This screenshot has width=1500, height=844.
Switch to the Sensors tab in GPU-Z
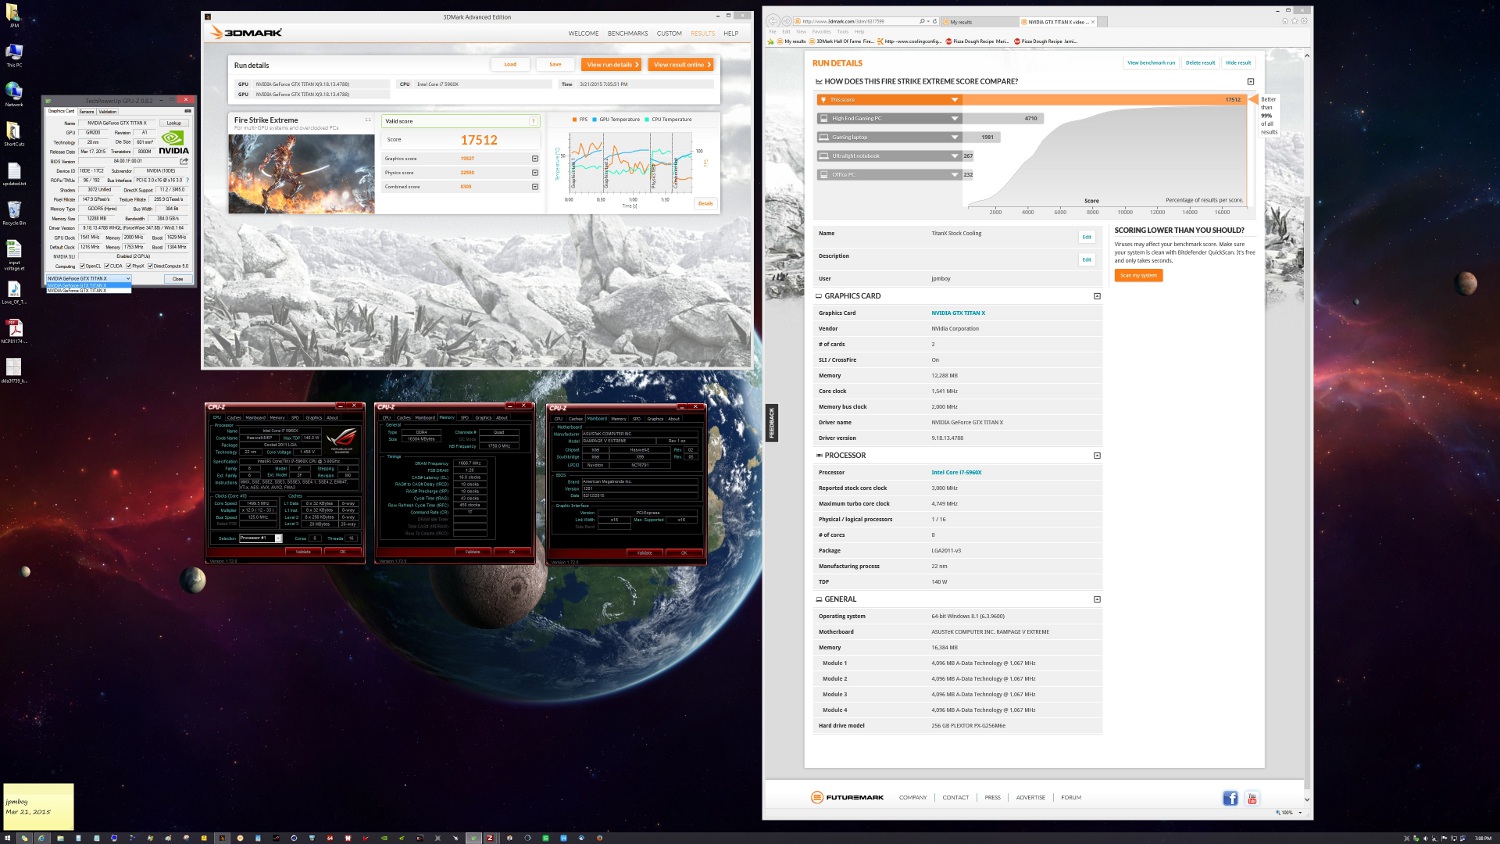pos(87,111)
